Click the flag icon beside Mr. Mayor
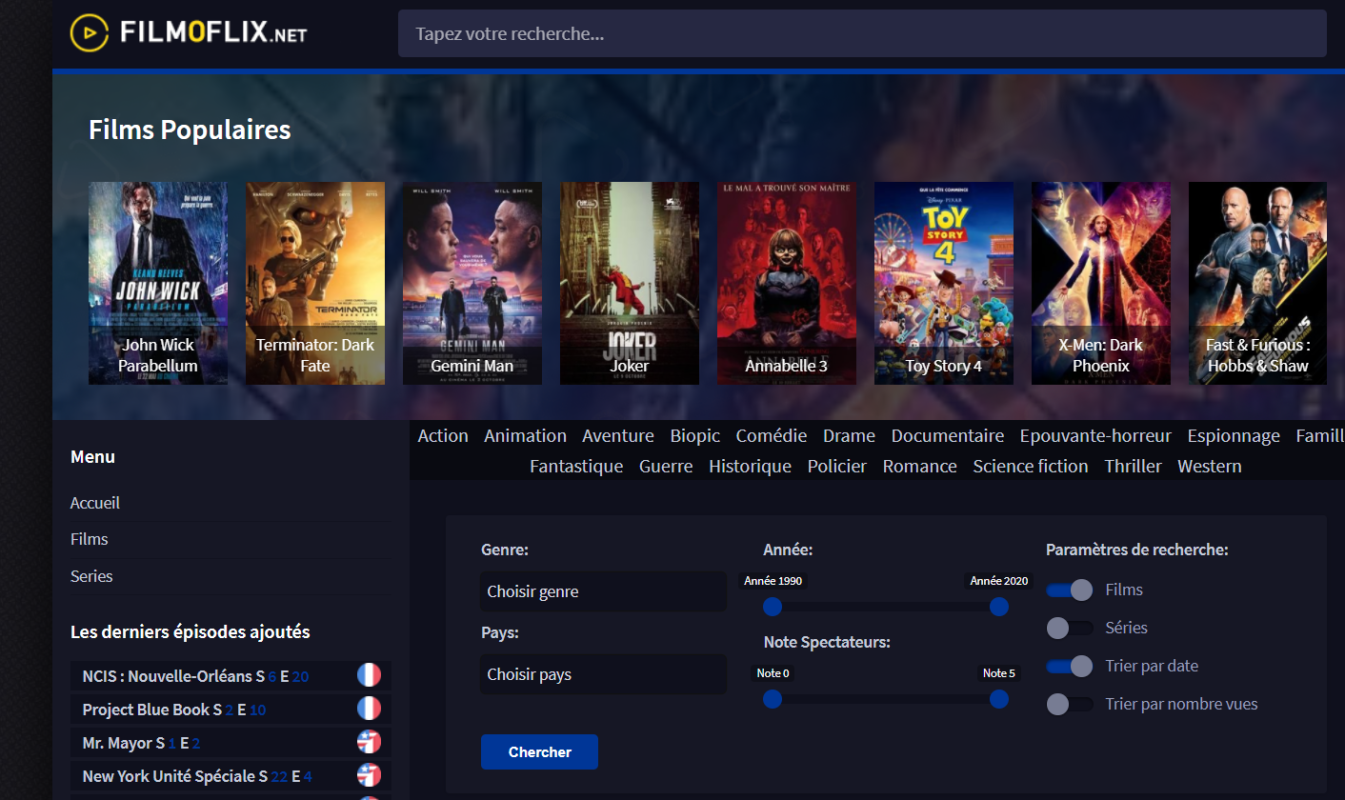The width and height of the screenshot is (1345, 800). click(x=369, y=742)
